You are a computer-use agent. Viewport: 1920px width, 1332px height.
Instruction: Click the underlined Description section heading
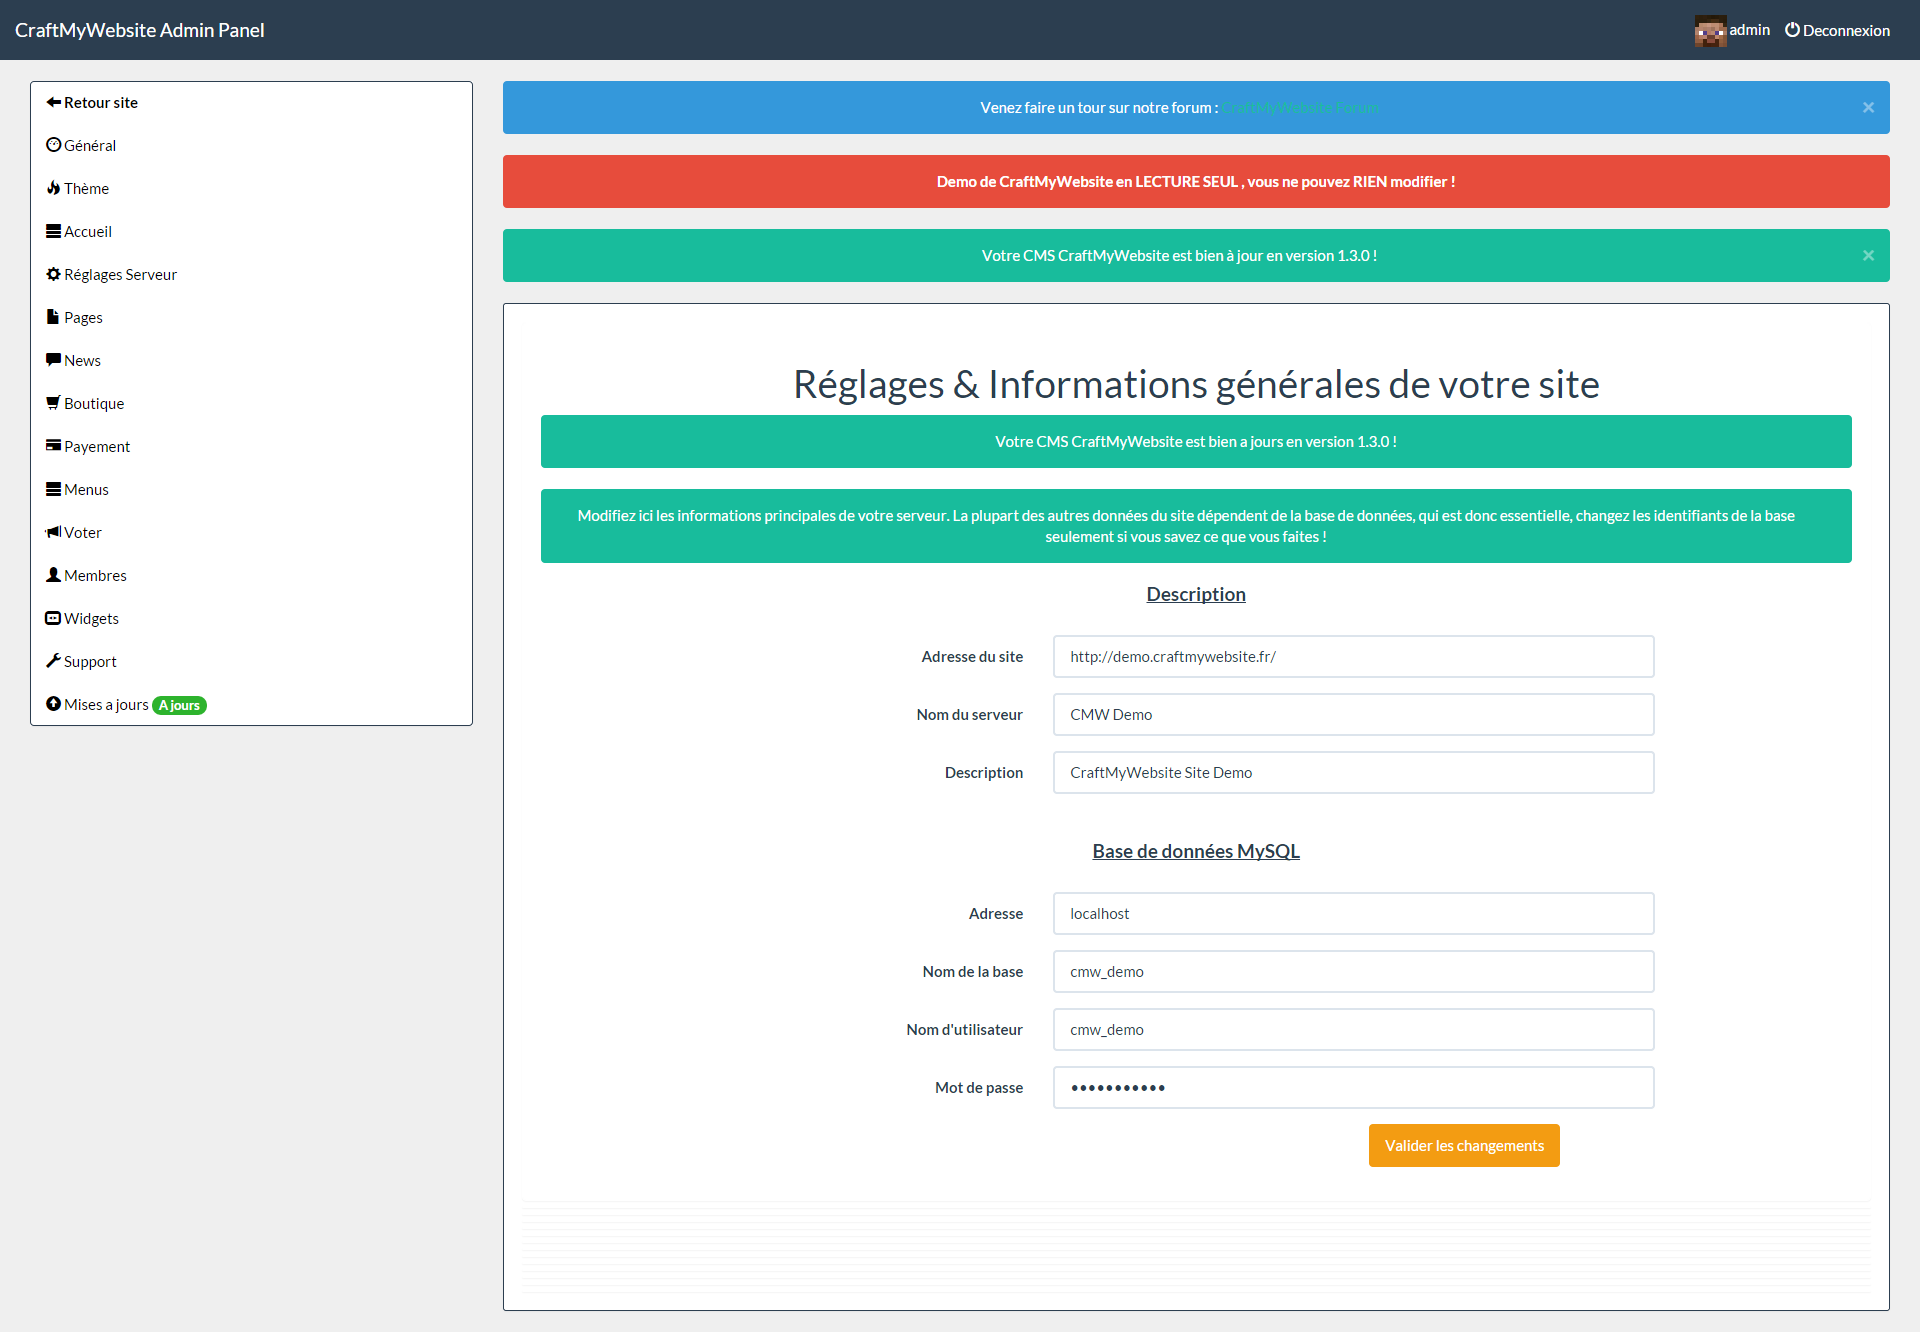coord(1196,594)
